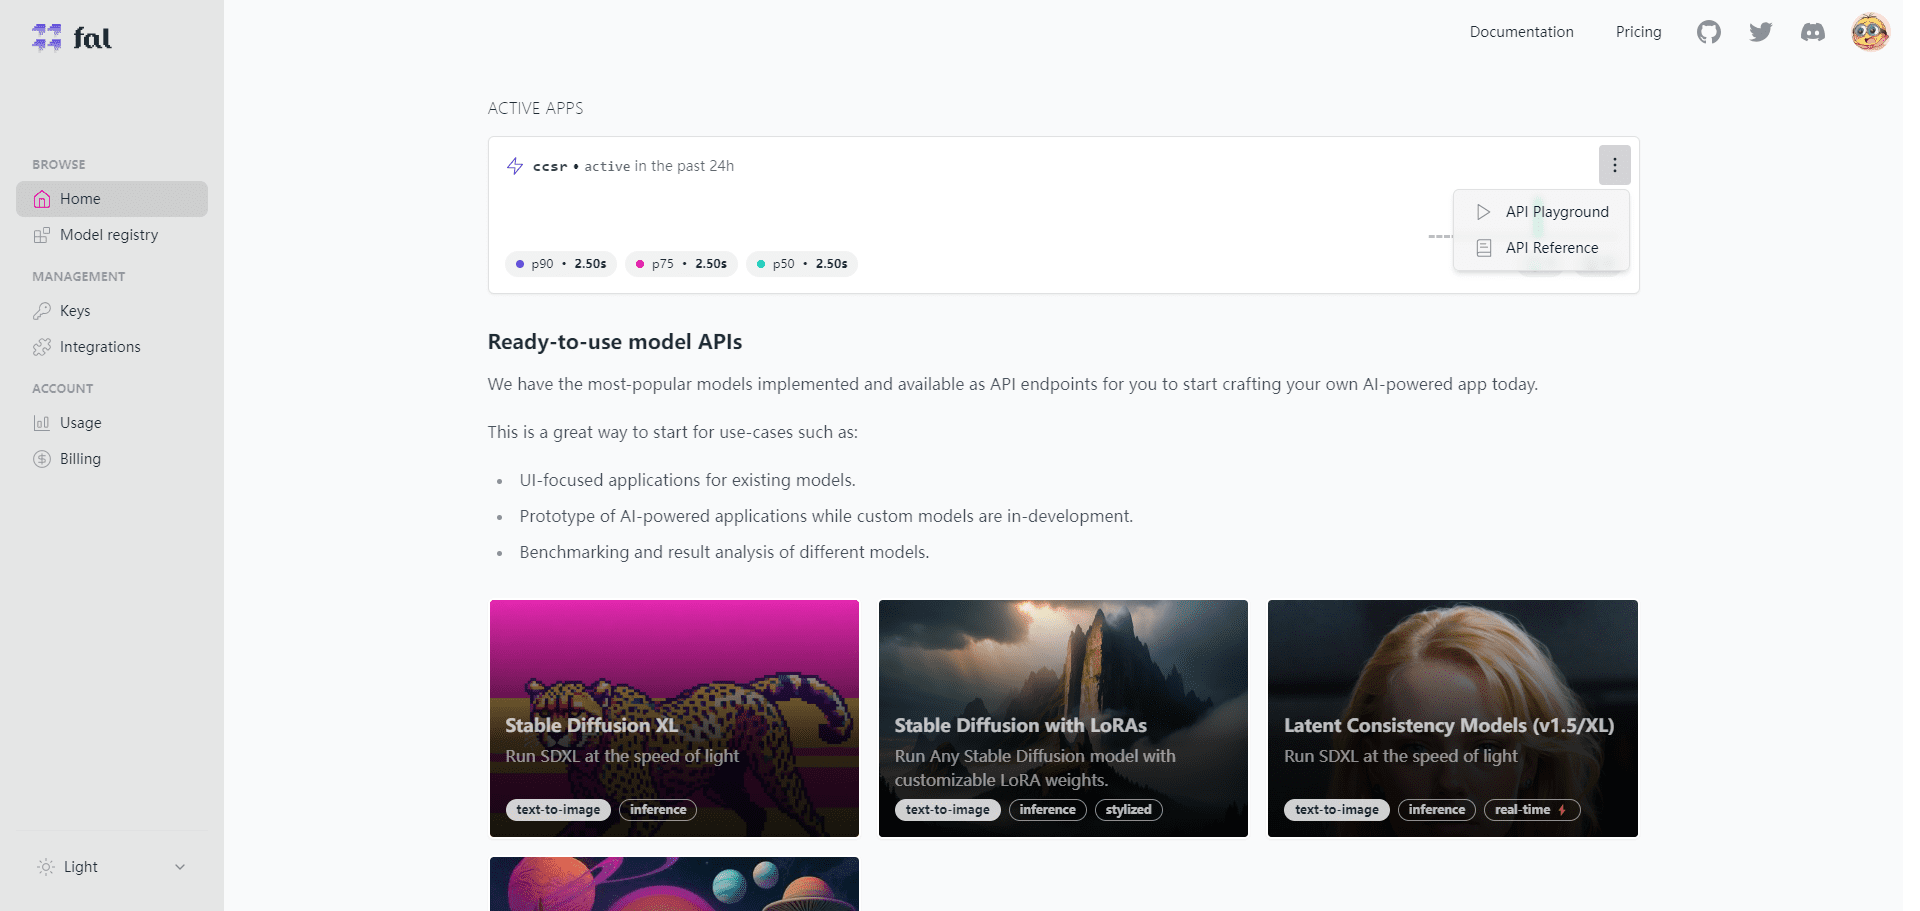The width and height of the screenshot is (1920, 911).
Task: Go to Home in sidebar
Action: (x=112, y=199)
